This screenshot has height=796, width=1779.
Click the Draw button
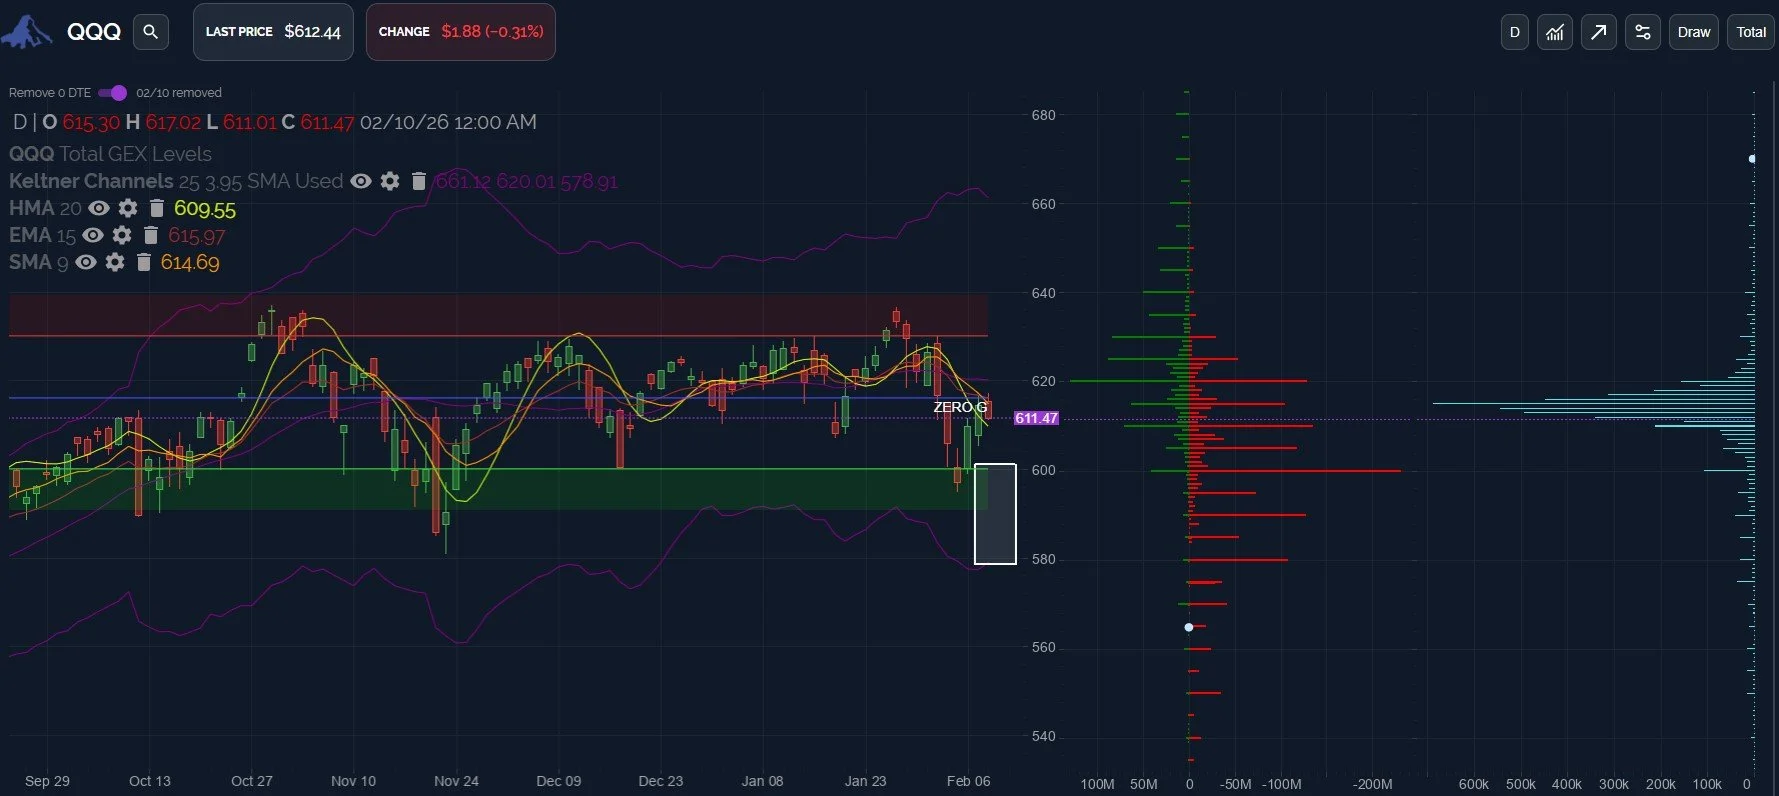1693,32
